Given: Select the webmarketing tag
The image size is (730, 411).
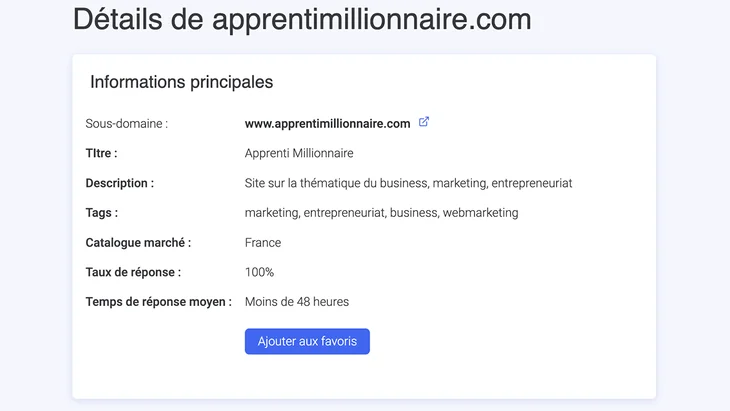Looking at the screenshot, I should click(480, 213).
